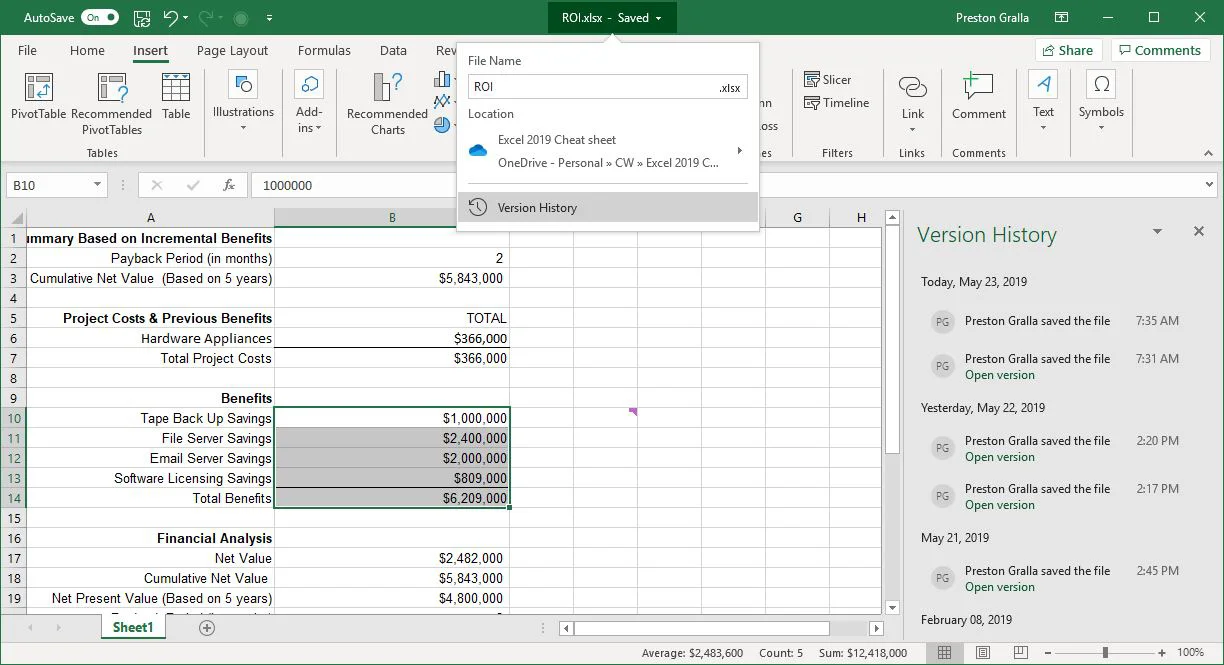The height and width of the screenshot is (665, 1224).
Task: Select row 16 header
Action: 14,538
